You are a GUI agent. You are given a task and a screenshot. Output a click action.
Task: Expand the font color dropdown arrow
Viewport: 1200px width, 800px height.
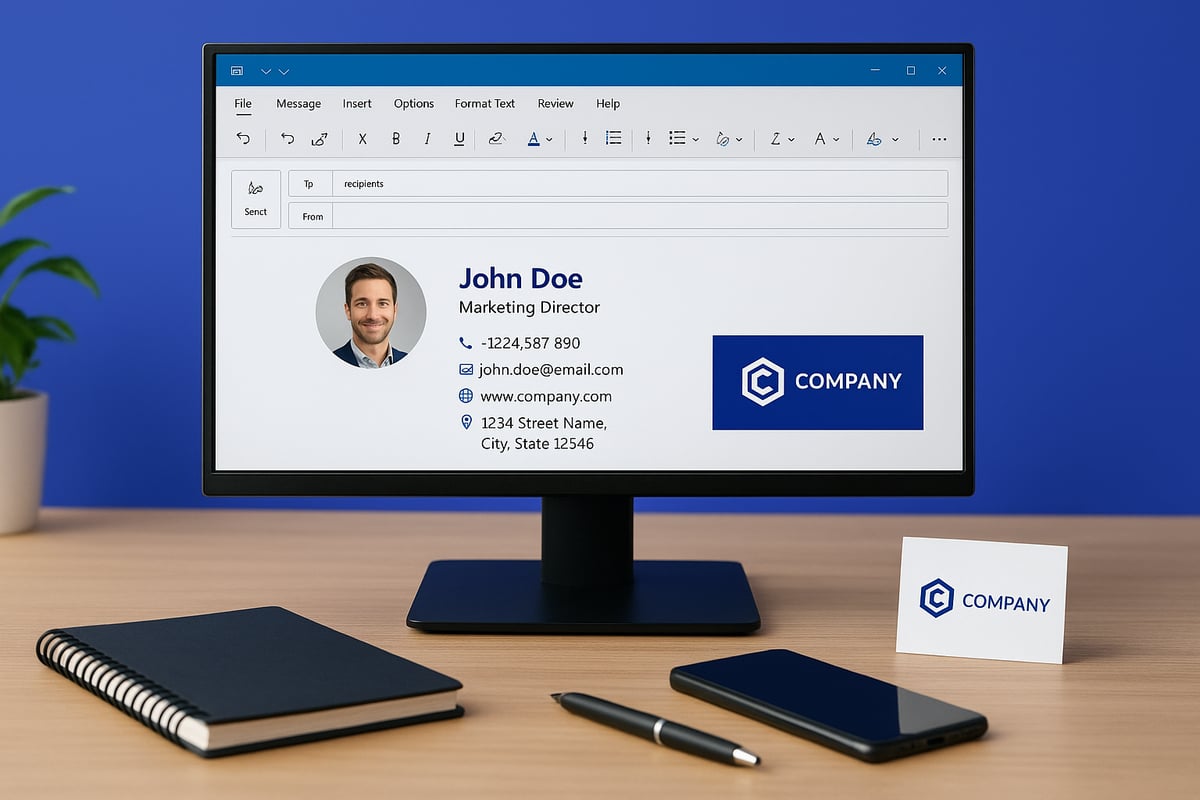pos(549,140)
